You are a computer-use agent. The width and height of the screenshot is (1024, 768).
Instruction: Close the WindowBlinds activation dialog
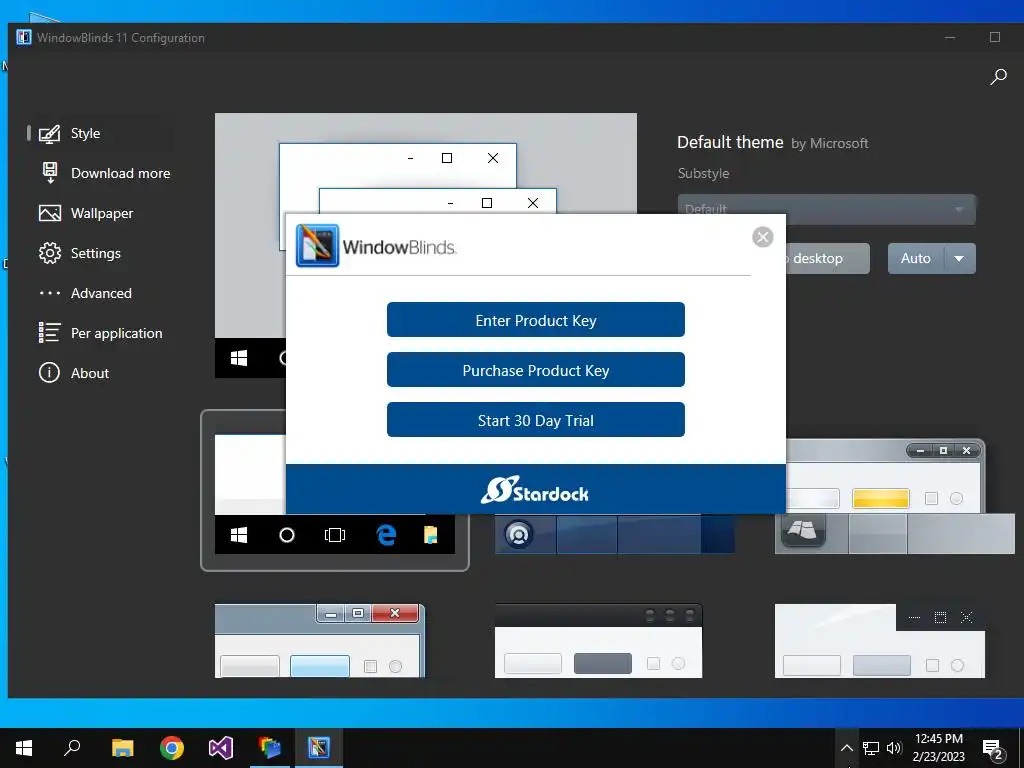763,237
